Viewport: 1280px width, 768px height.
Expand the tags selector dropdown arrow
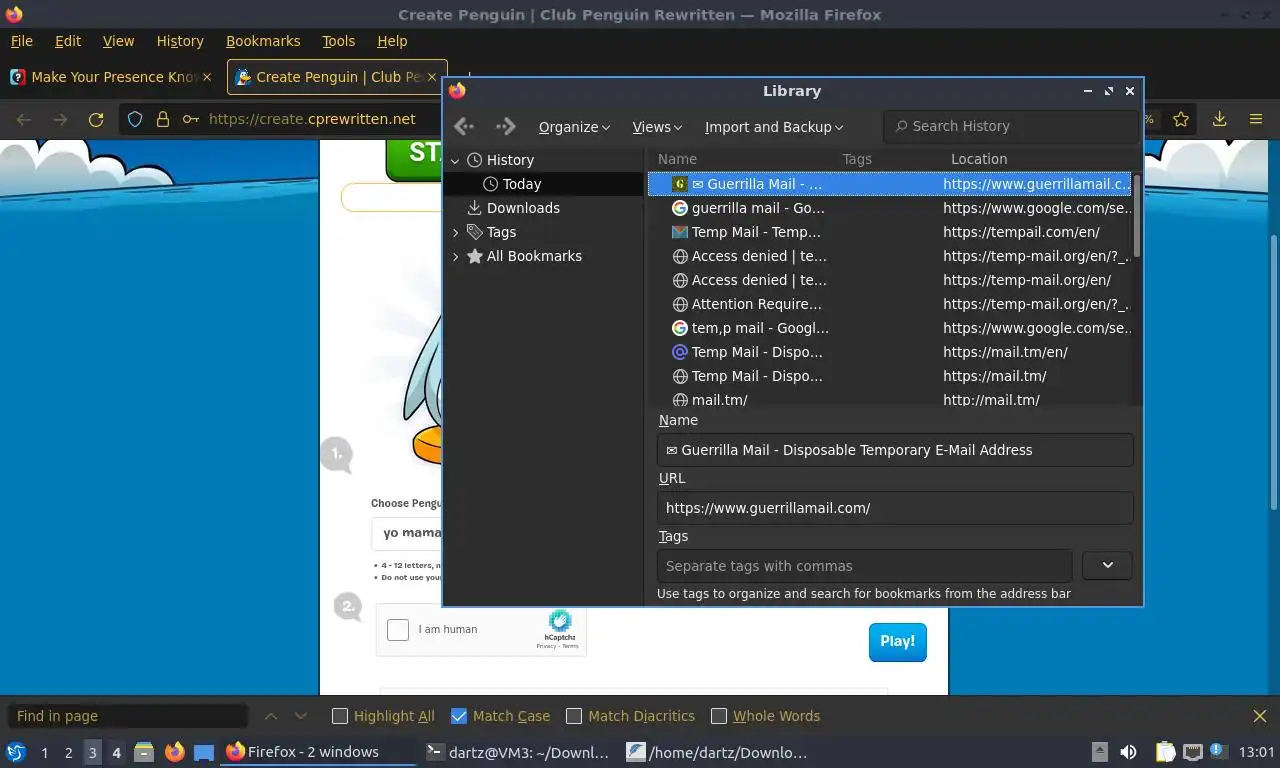pyautogui.click(x=1107, y=565)
